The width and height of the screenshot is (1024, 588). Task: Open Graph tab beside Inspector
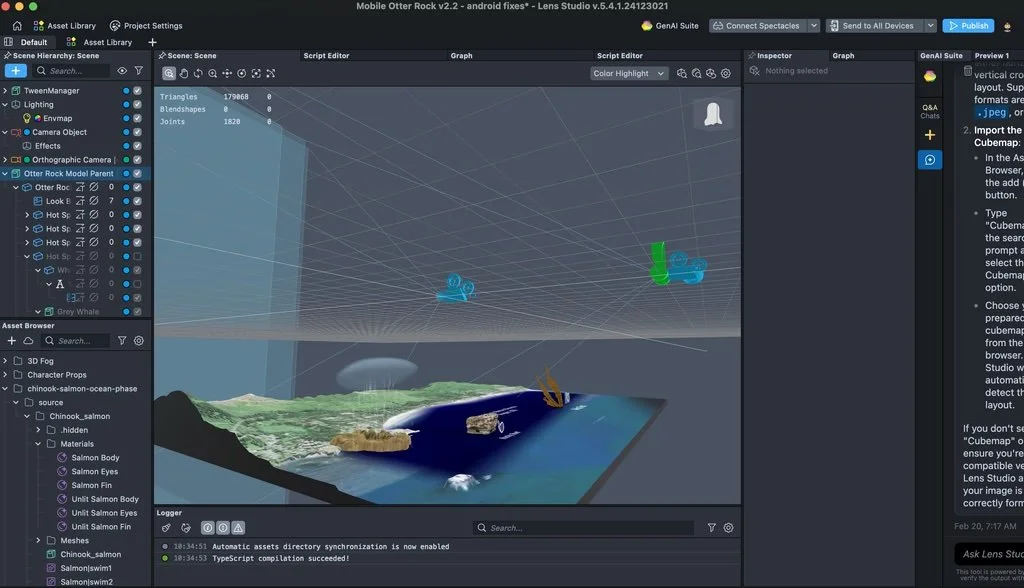tap(843, 56)
